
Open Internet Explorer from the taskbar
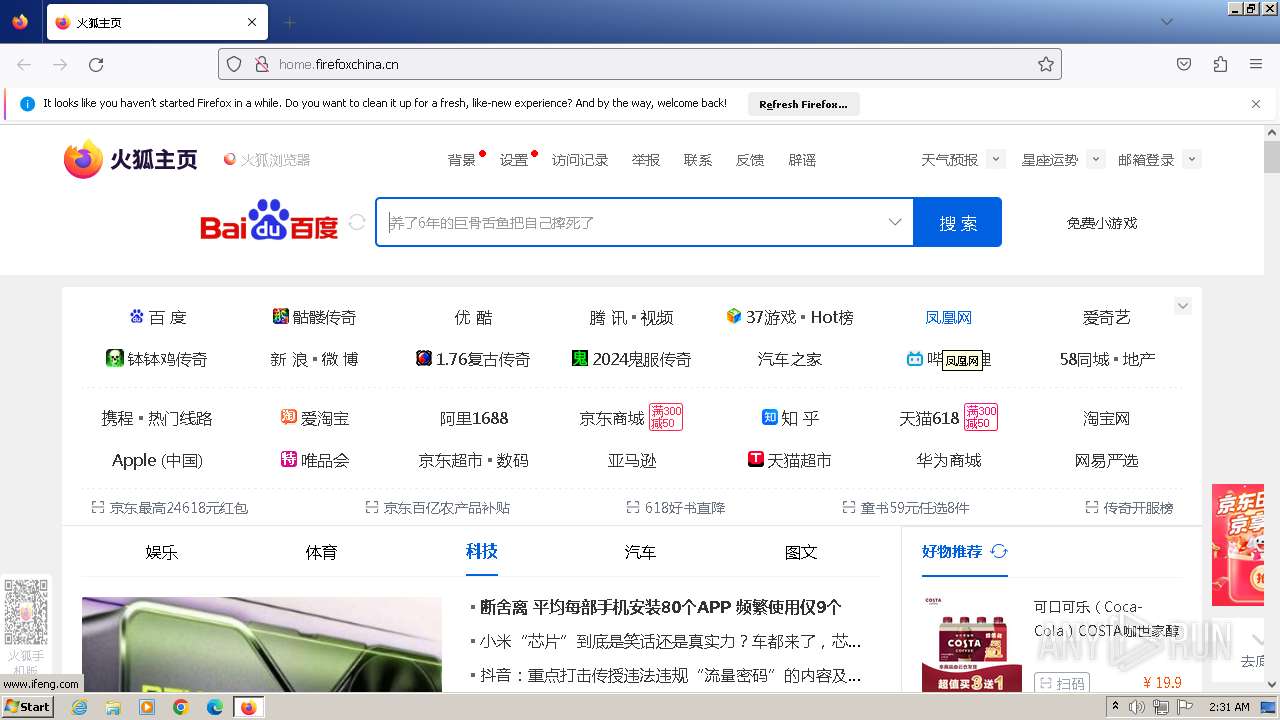pos(79,707)
